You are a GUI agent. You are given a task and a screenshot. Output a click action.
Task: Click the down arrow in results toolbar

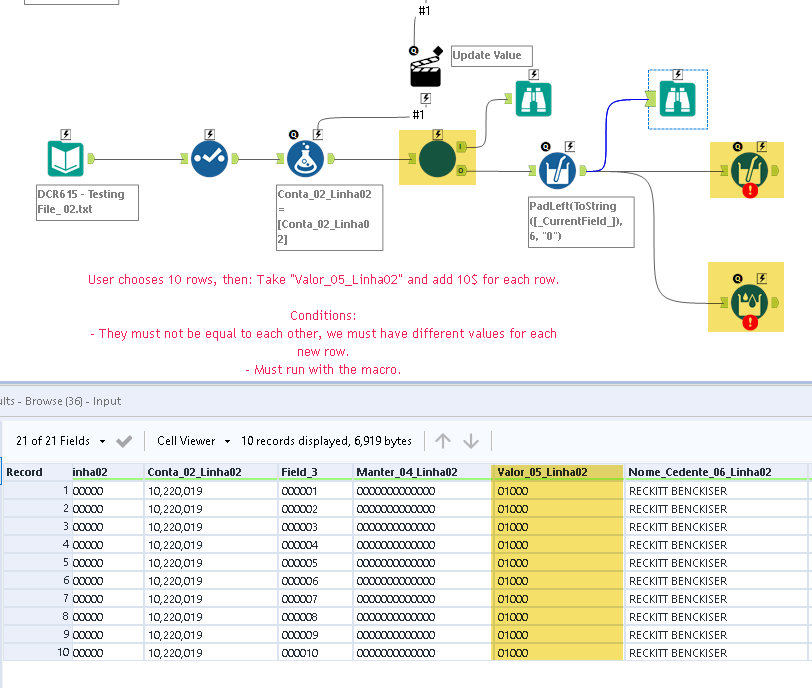pos(470,440)
